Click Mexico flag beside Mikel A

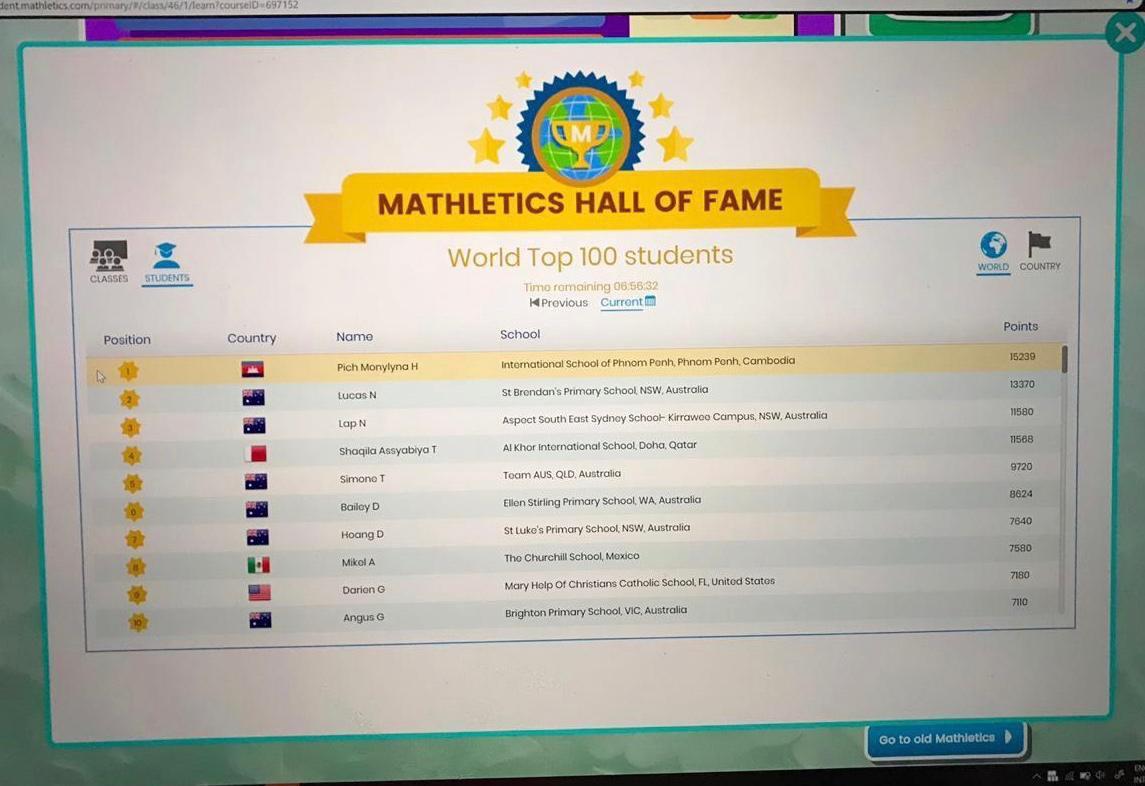click(259, 565)
